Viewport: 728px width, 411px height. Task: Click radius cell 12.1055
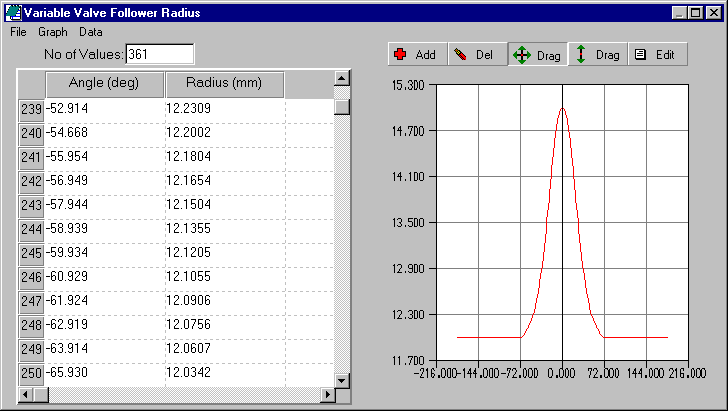click(x=225, y=278)
